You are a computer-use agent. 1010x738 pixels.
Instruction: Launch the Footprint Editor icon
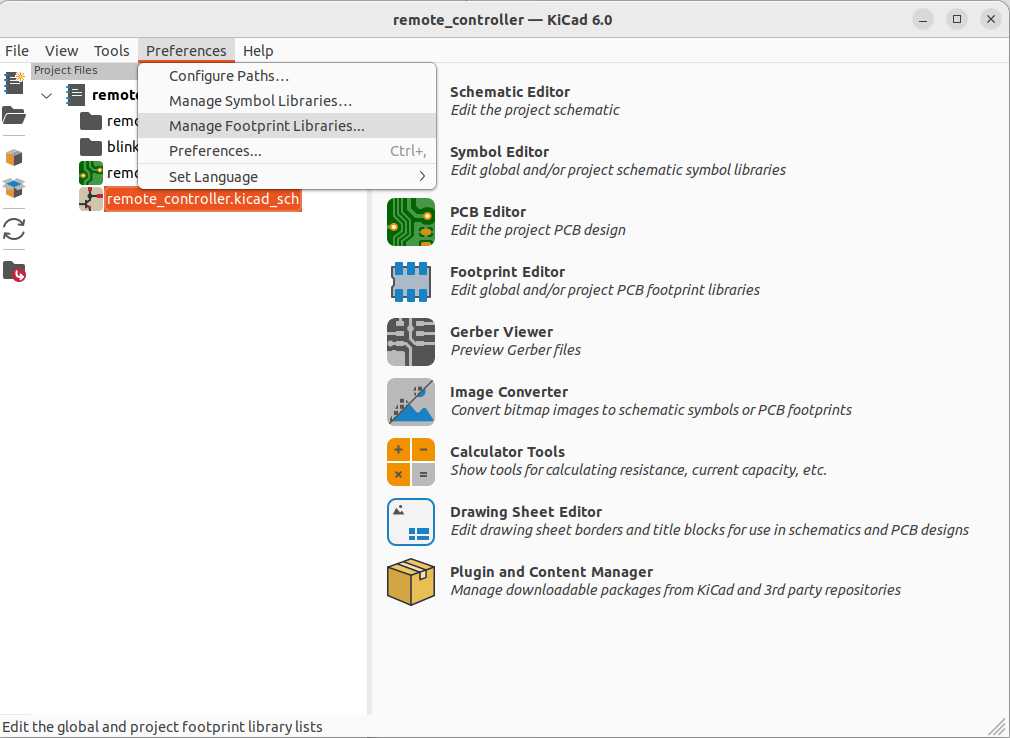(x=410, y=282)
